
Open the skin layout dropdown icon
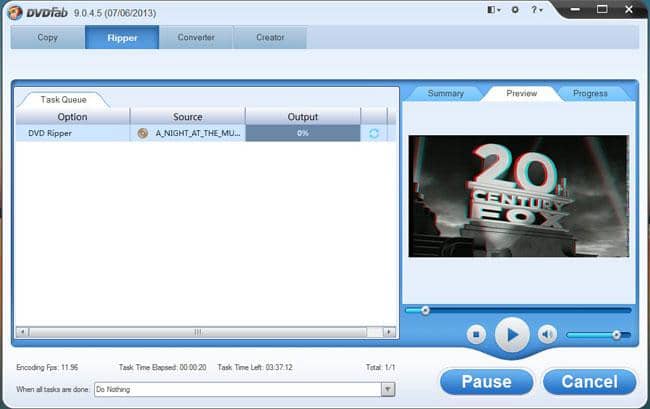493,10
